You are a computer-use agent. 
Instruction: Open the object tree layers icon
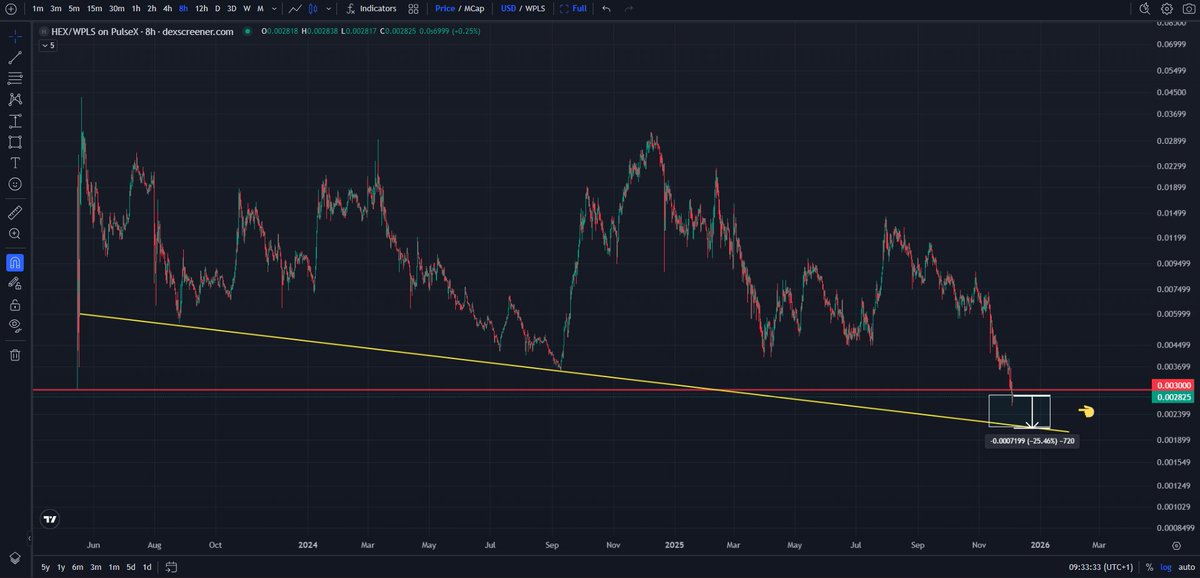[15, 557]
